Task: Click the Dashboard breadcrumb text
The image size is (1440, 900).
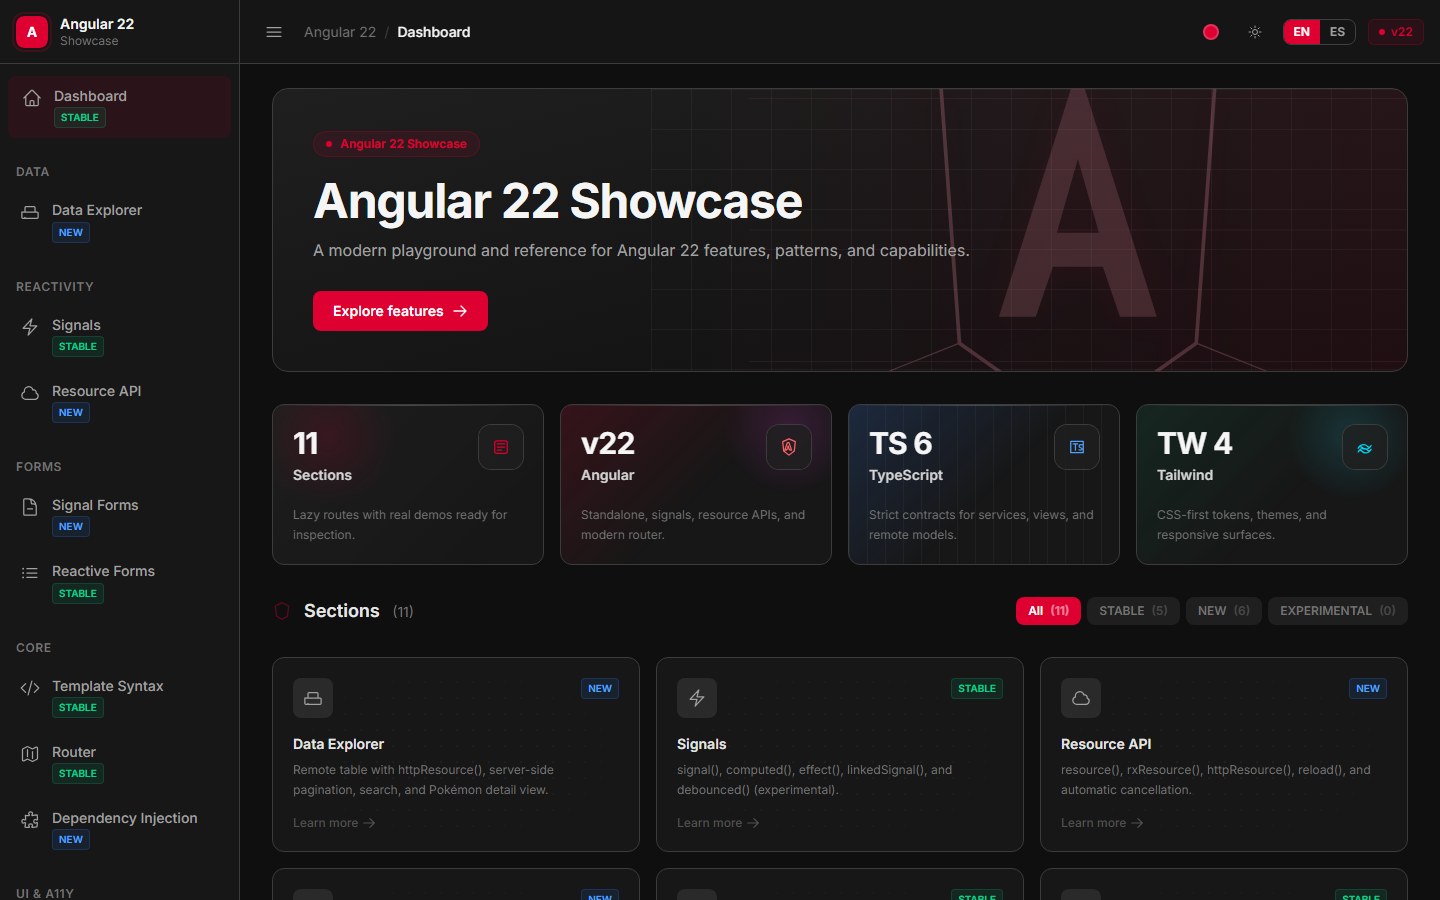Action: click(x=434, y=32)
